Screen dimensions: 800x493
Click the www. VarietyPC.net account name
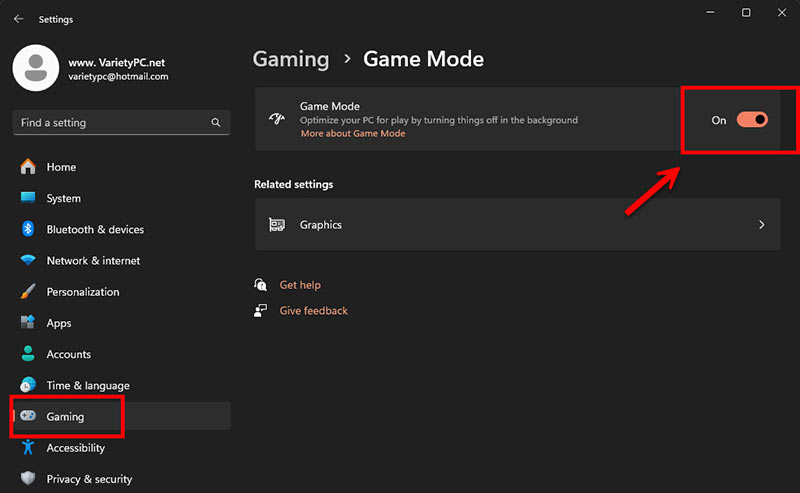pyautogui.click(x=117, y=62)
